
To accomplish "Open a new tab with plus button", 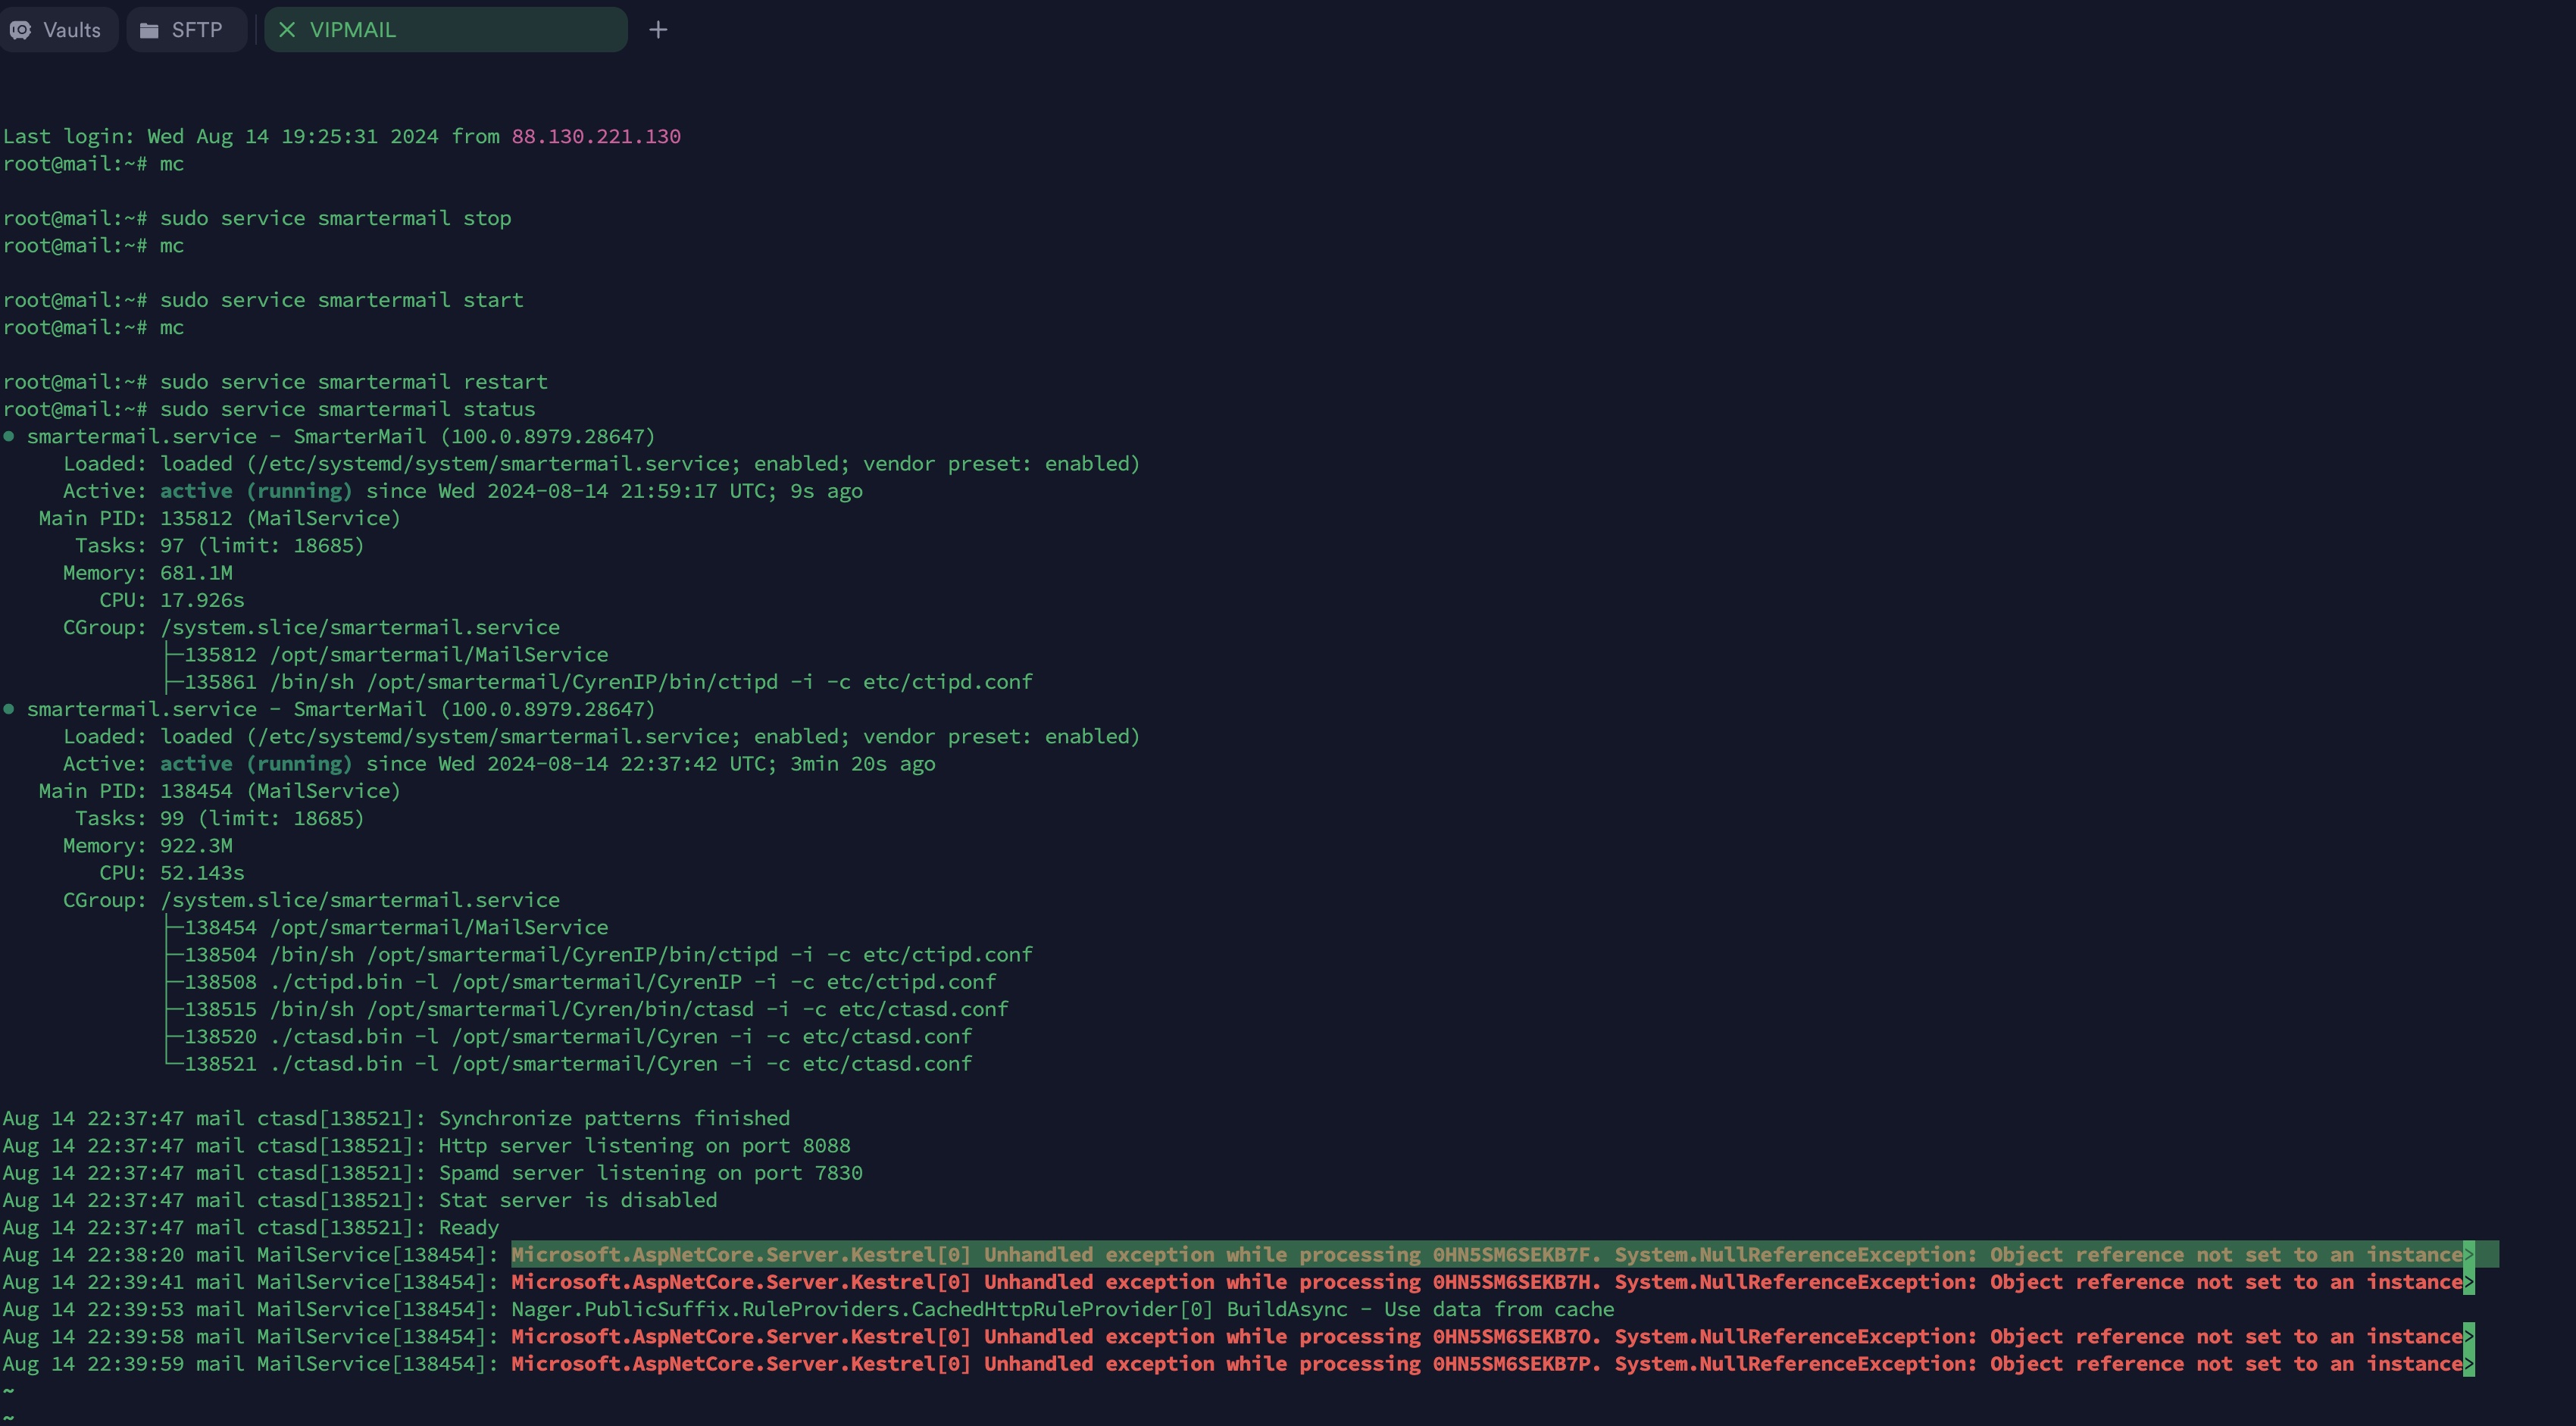I will coord(657,30).
